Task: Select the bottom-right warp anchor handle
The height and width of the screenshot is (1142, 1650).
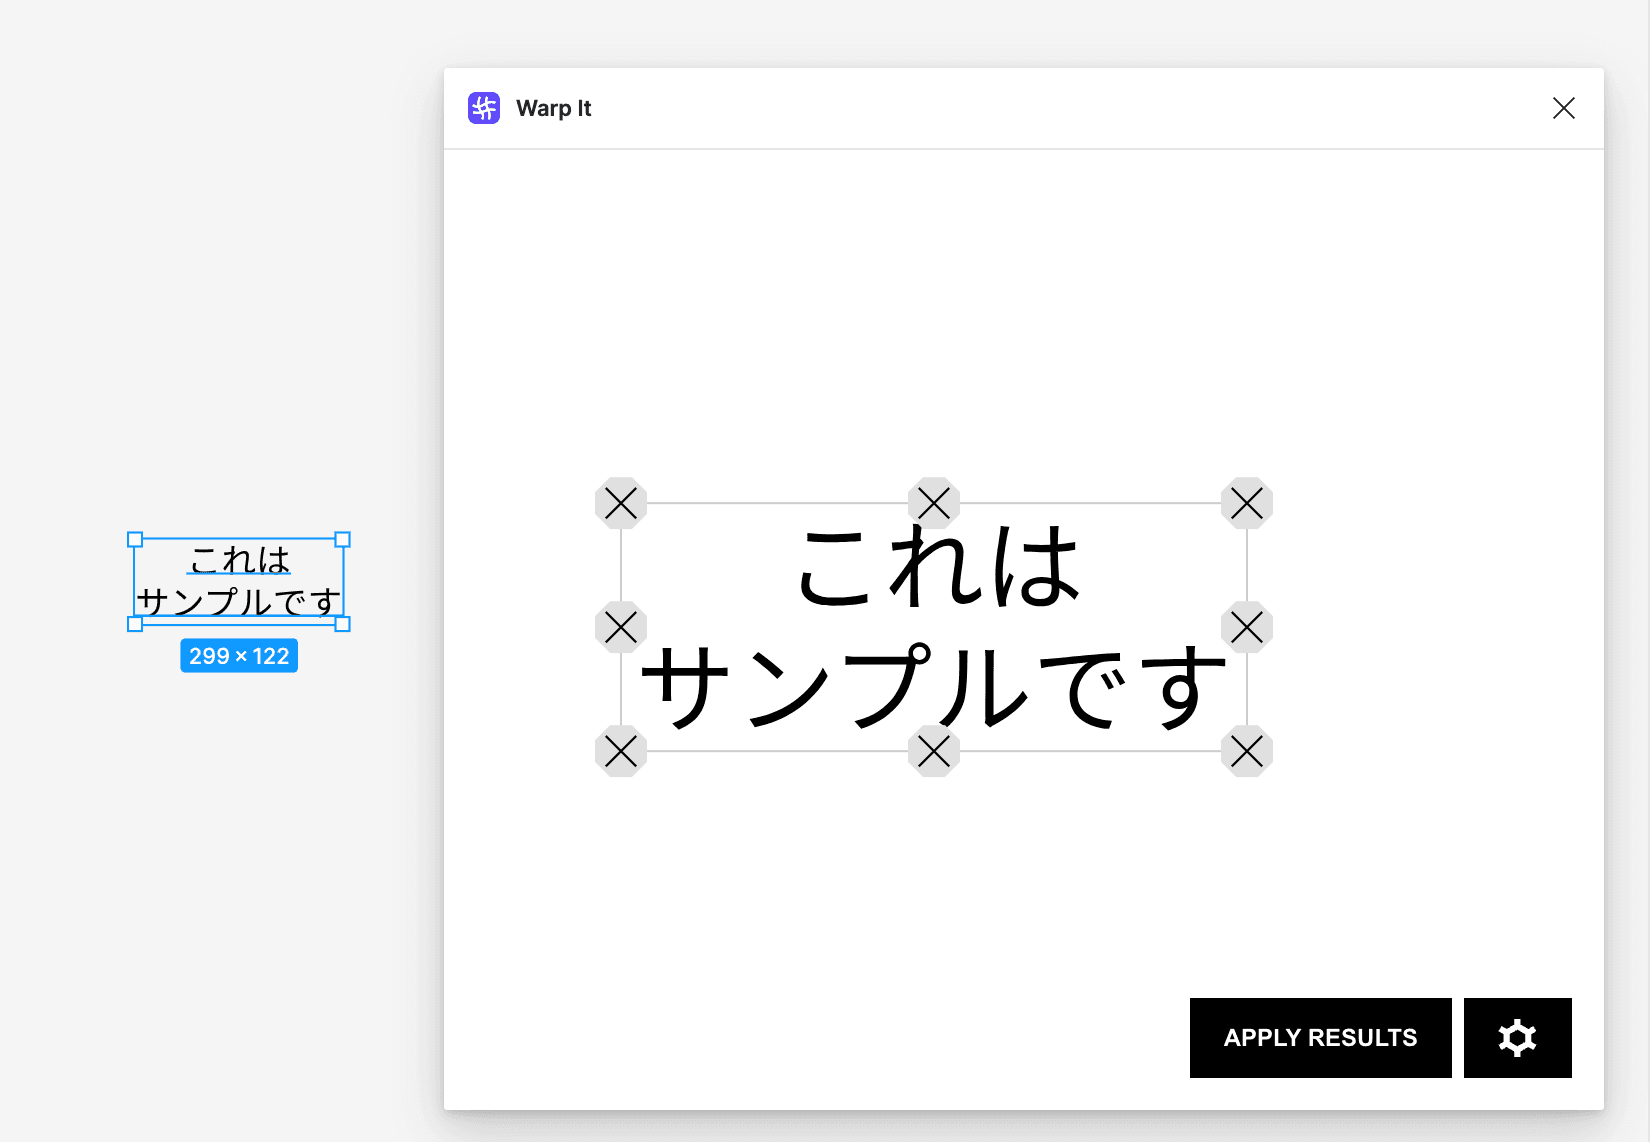Action: pyautogui.click(x=1246, y=753)
